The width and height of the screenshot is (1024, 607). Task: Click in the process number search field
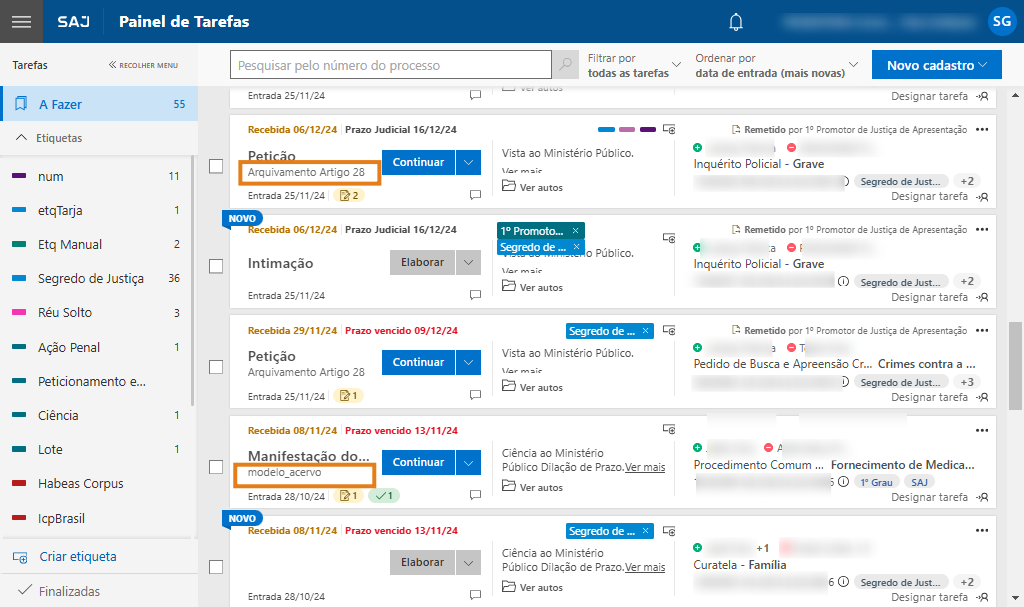click(x=390, y=66)
